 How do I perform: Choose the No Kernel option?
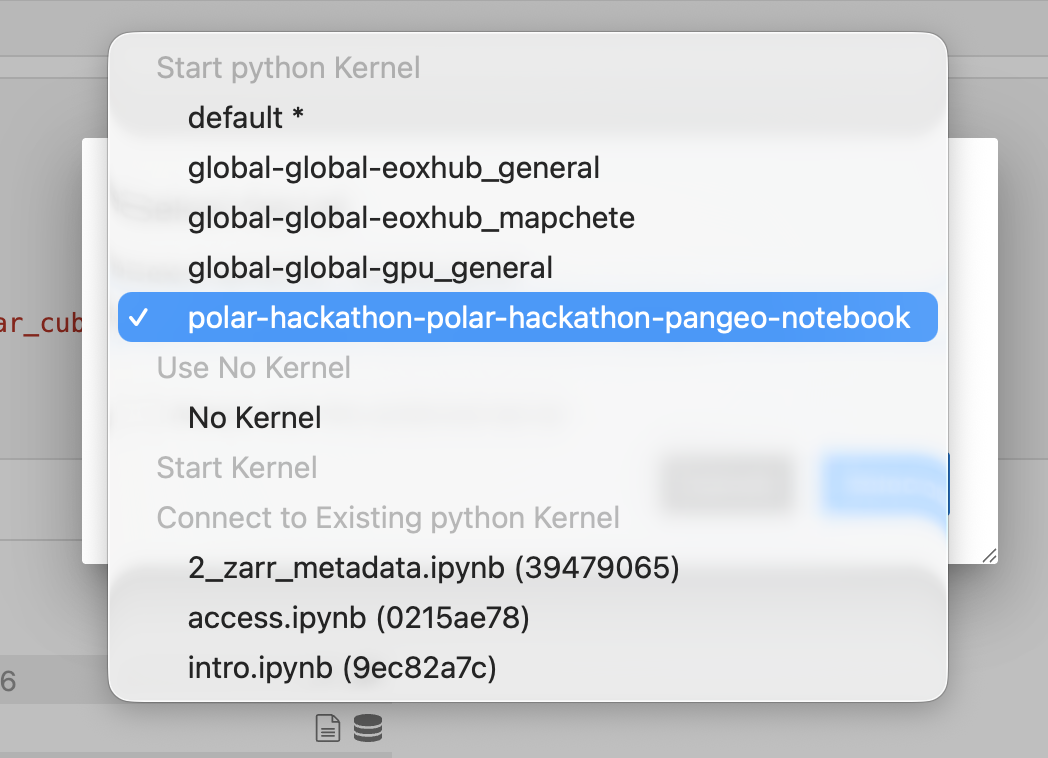pos(527,418)
